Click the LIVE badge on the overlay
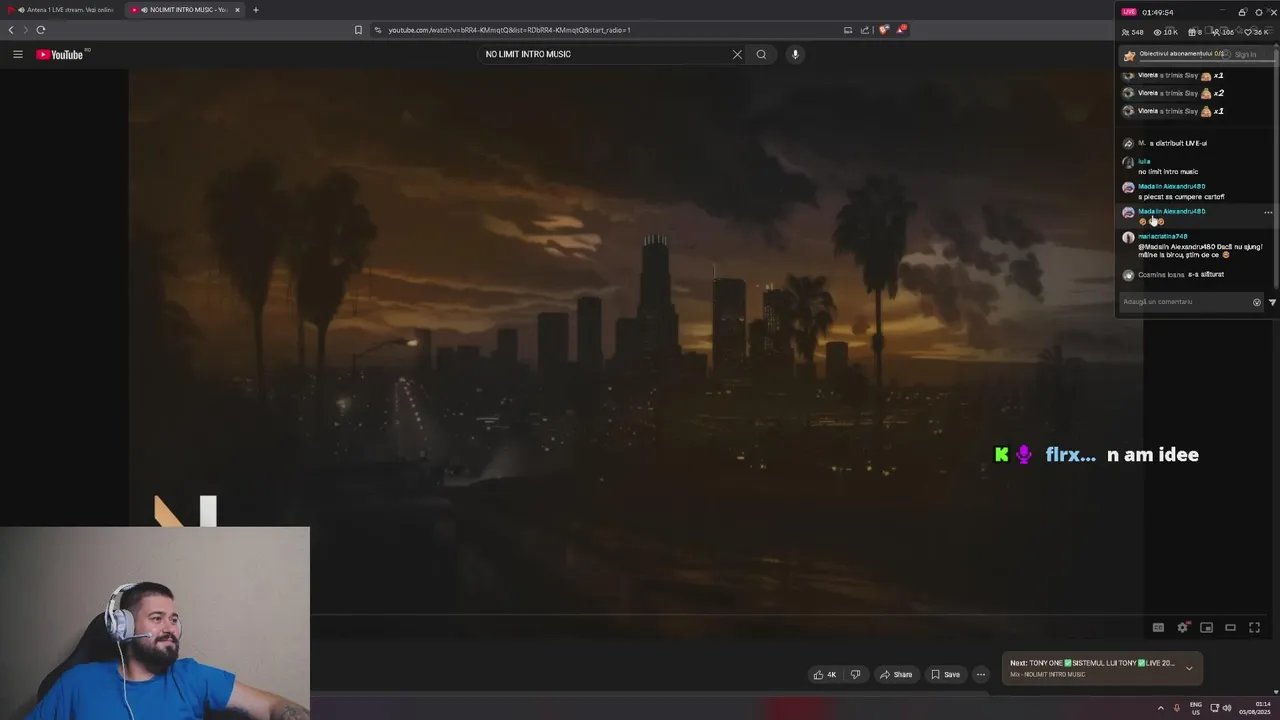Screen dimensions: 1280x720 click(1129, 12)
